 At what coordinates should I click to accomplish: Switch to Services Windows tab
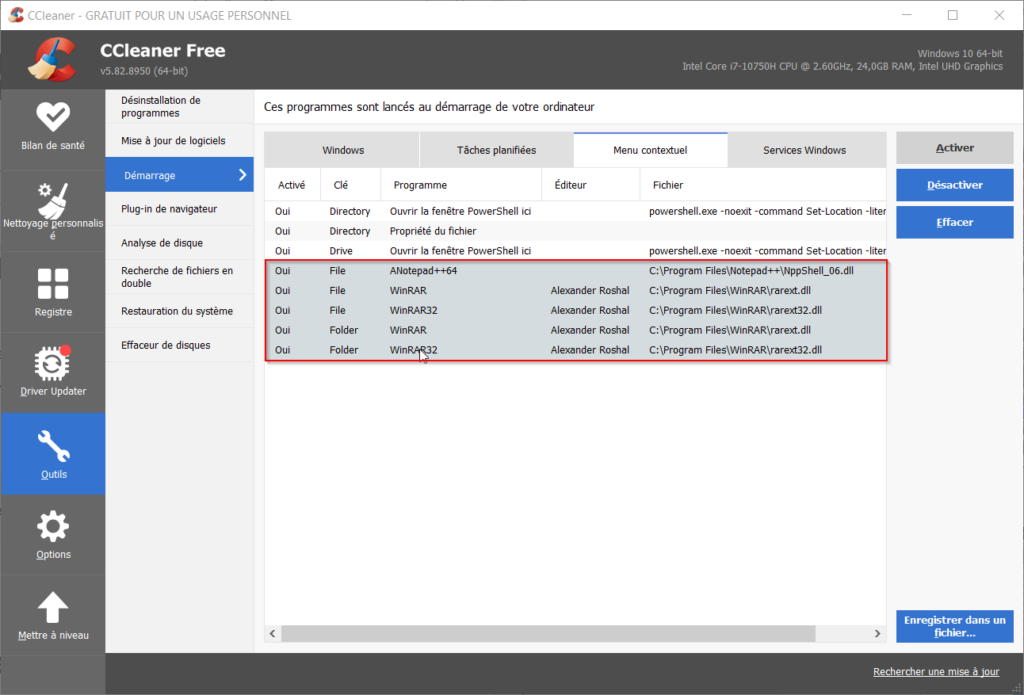(805, 150)
